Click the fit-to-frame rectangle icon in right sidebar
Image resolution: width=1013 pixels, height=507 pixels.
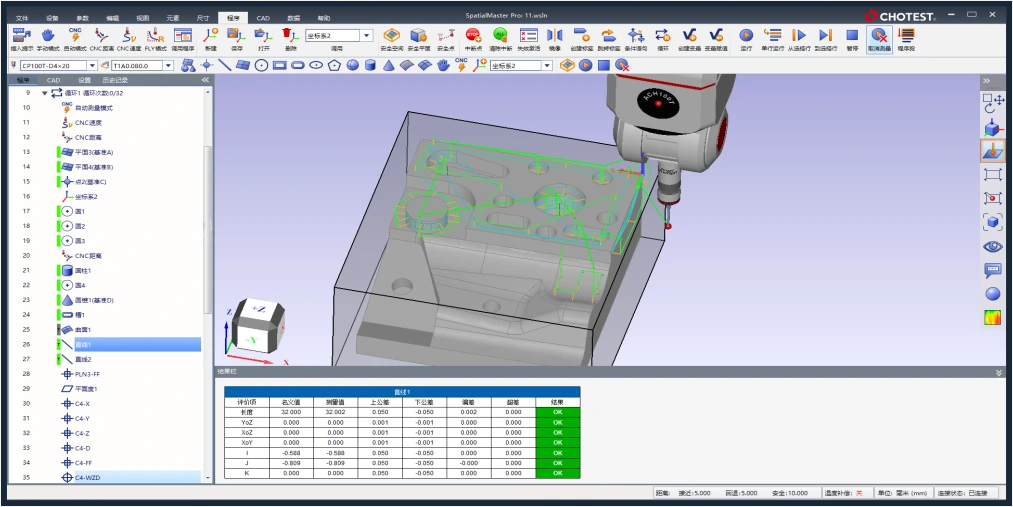[993, 174]
